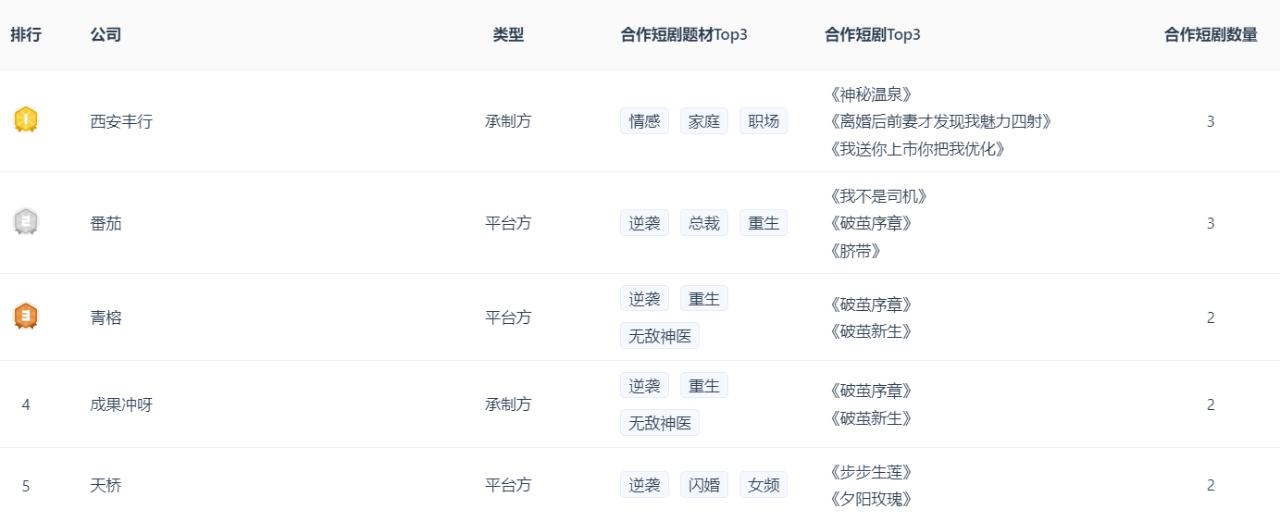Select the 闪婚 tag for 天桥

tap(704, 486)
